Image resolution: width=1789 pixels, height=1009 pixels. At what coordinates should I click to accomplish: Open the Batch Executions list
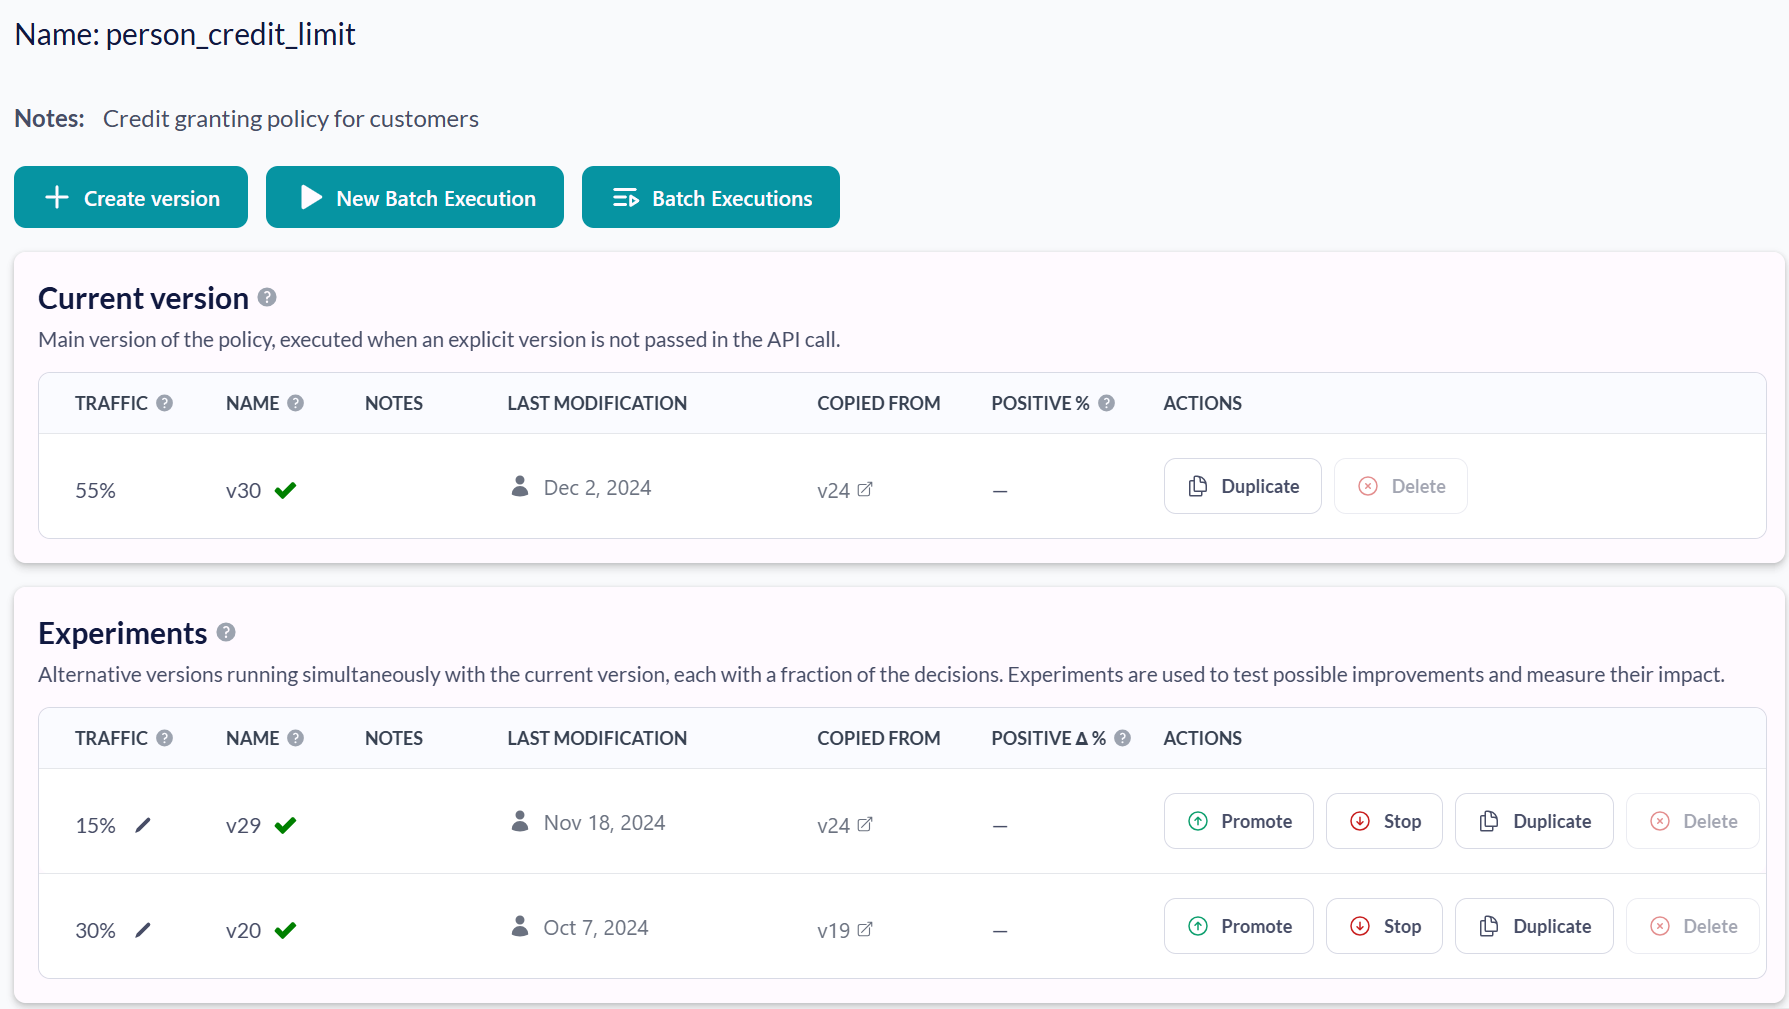pos(711,197)
